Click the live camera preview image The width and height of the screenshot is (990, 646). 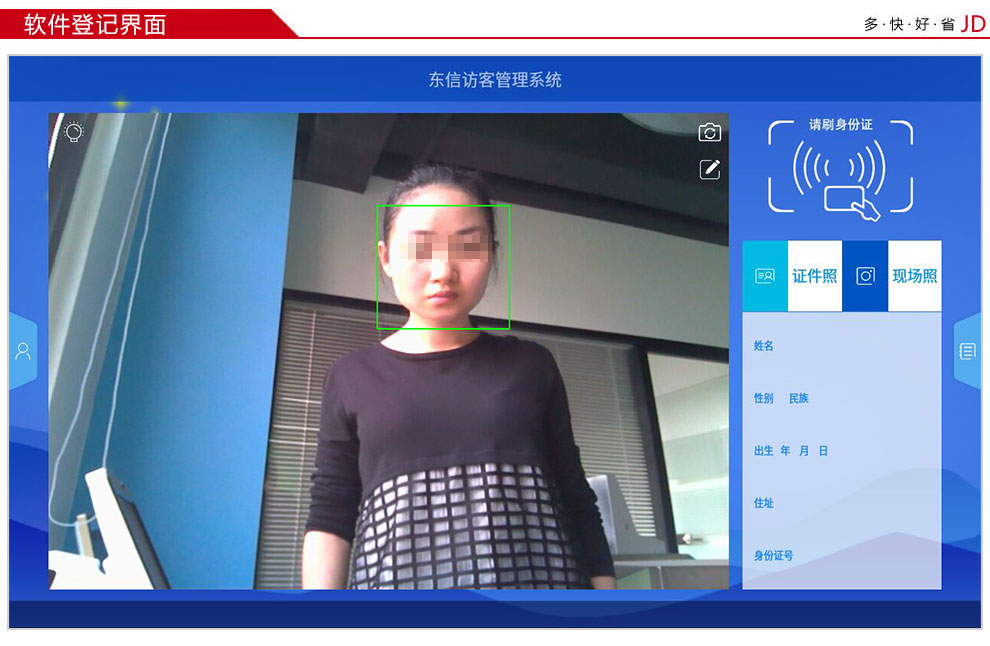point(388,351)
